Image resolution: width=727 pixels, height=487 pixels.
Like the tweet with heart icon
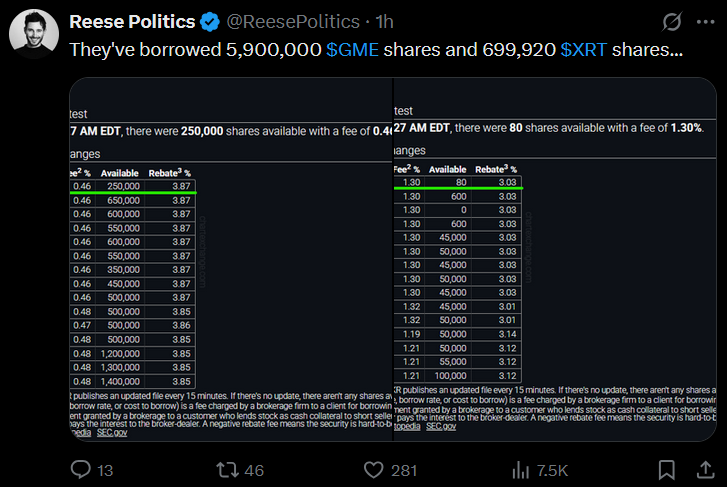click(373, 470)
